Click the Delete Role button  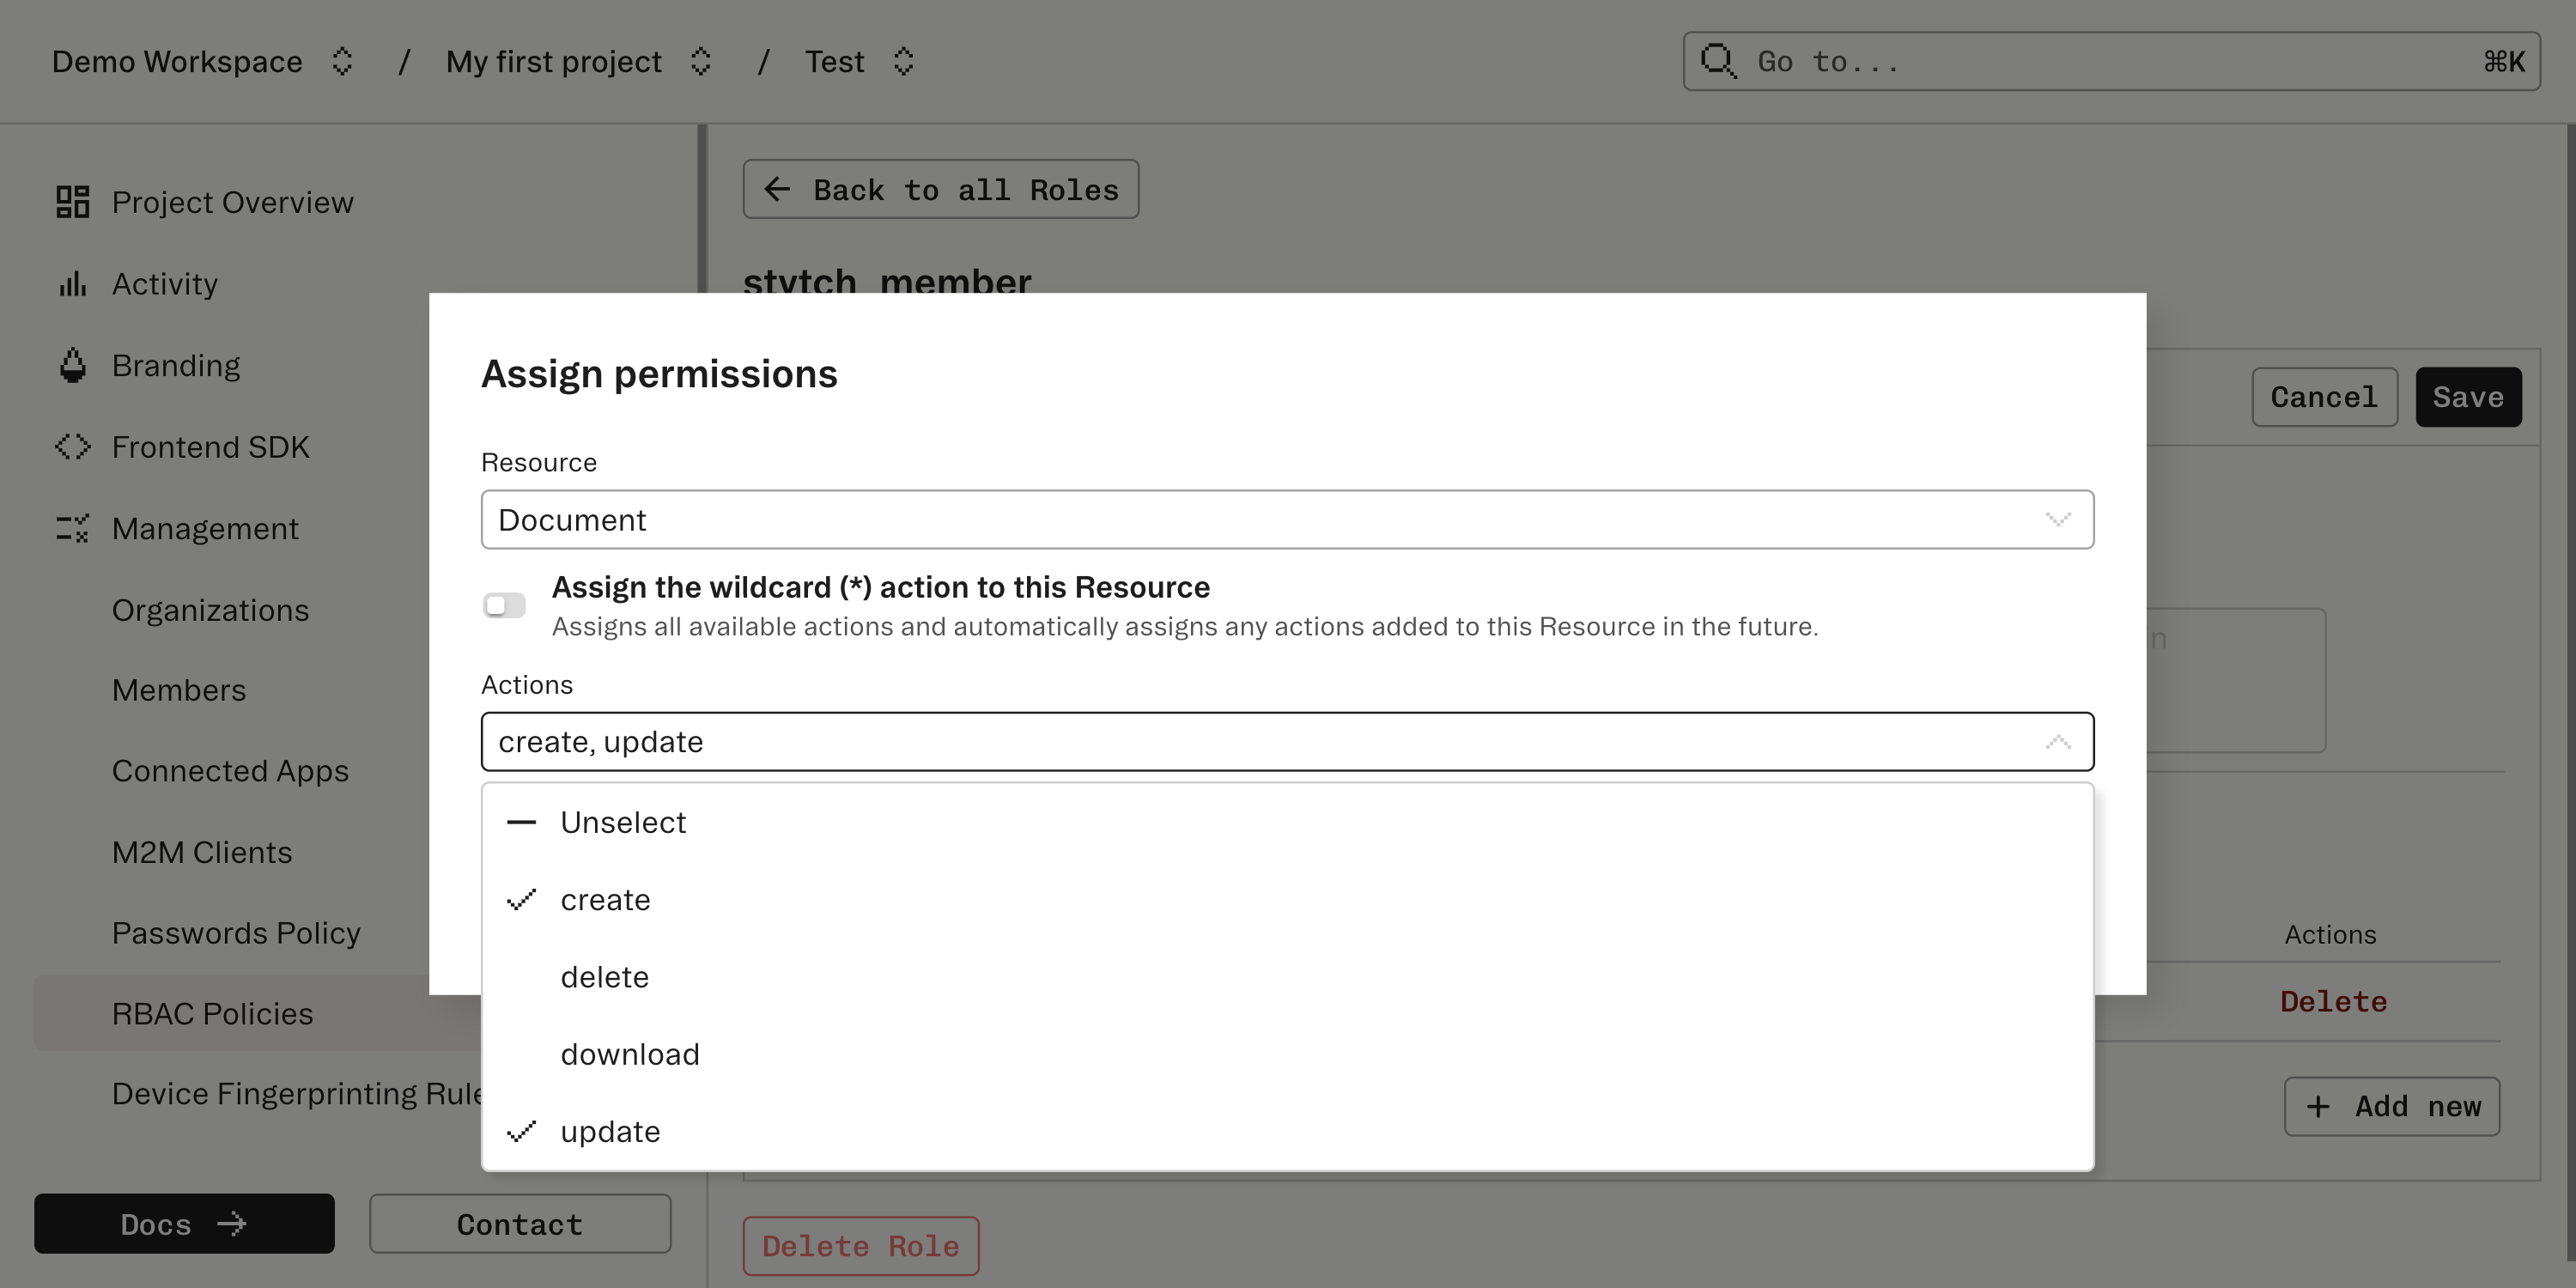(861, 1245)
